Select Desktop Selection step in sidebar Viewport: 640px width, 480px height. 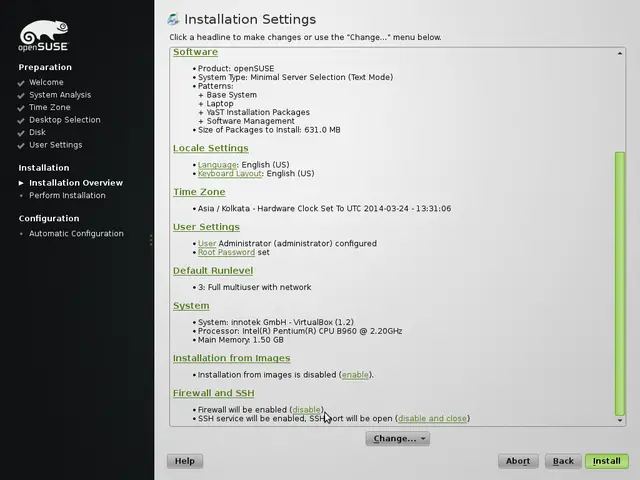pos(64,120)
